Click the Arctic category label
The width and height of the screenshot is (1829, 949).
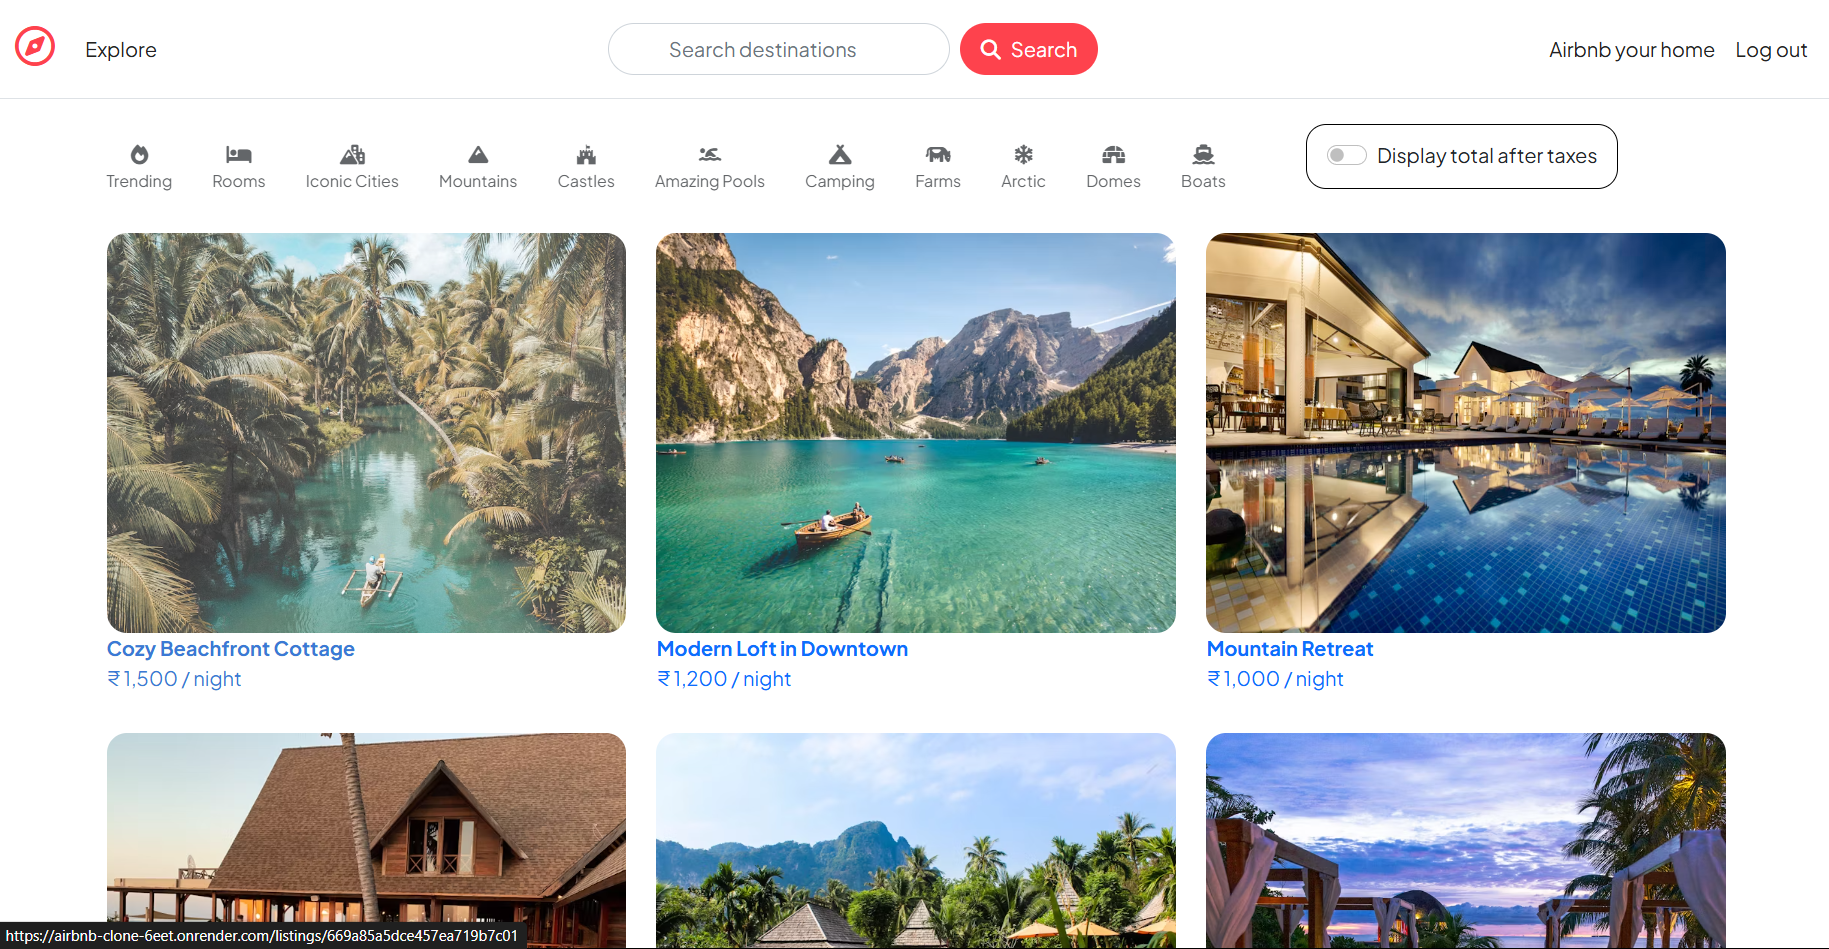1023,181
